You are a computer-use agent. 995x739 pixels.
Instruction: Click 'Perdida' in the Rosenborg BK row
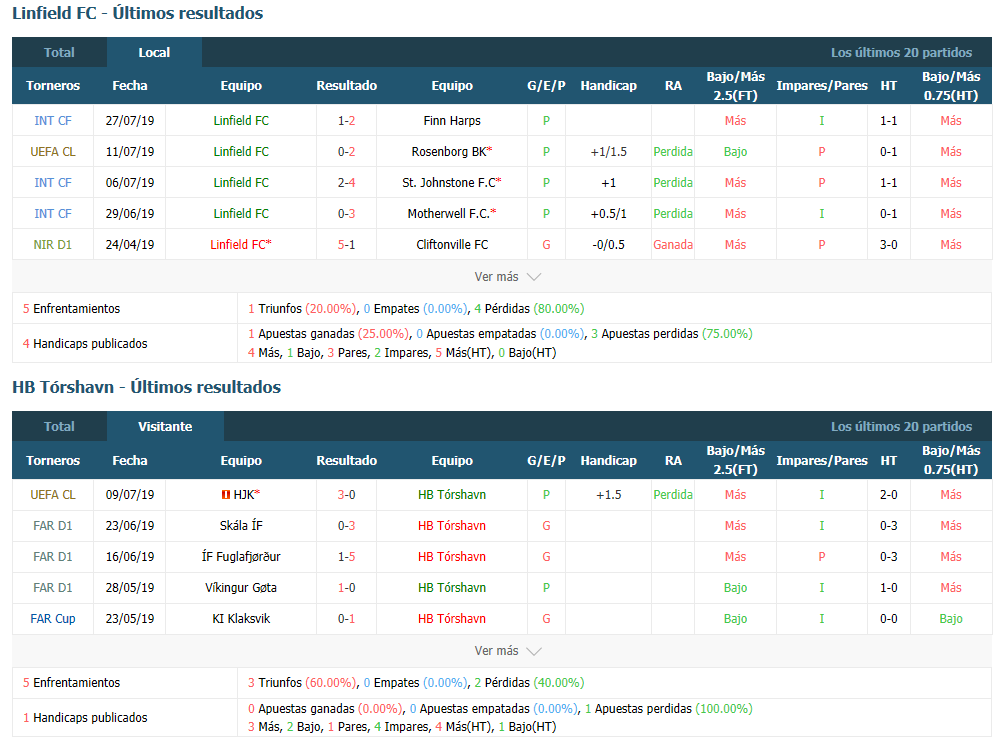click(673, 152)
